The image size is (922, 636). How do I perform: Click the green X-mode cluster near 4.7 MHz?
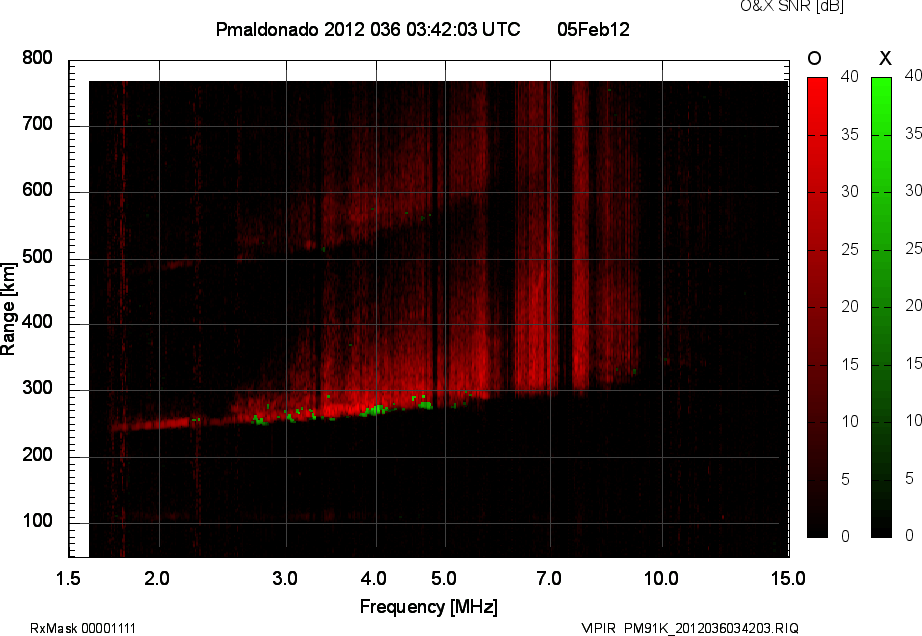(425, 404)
